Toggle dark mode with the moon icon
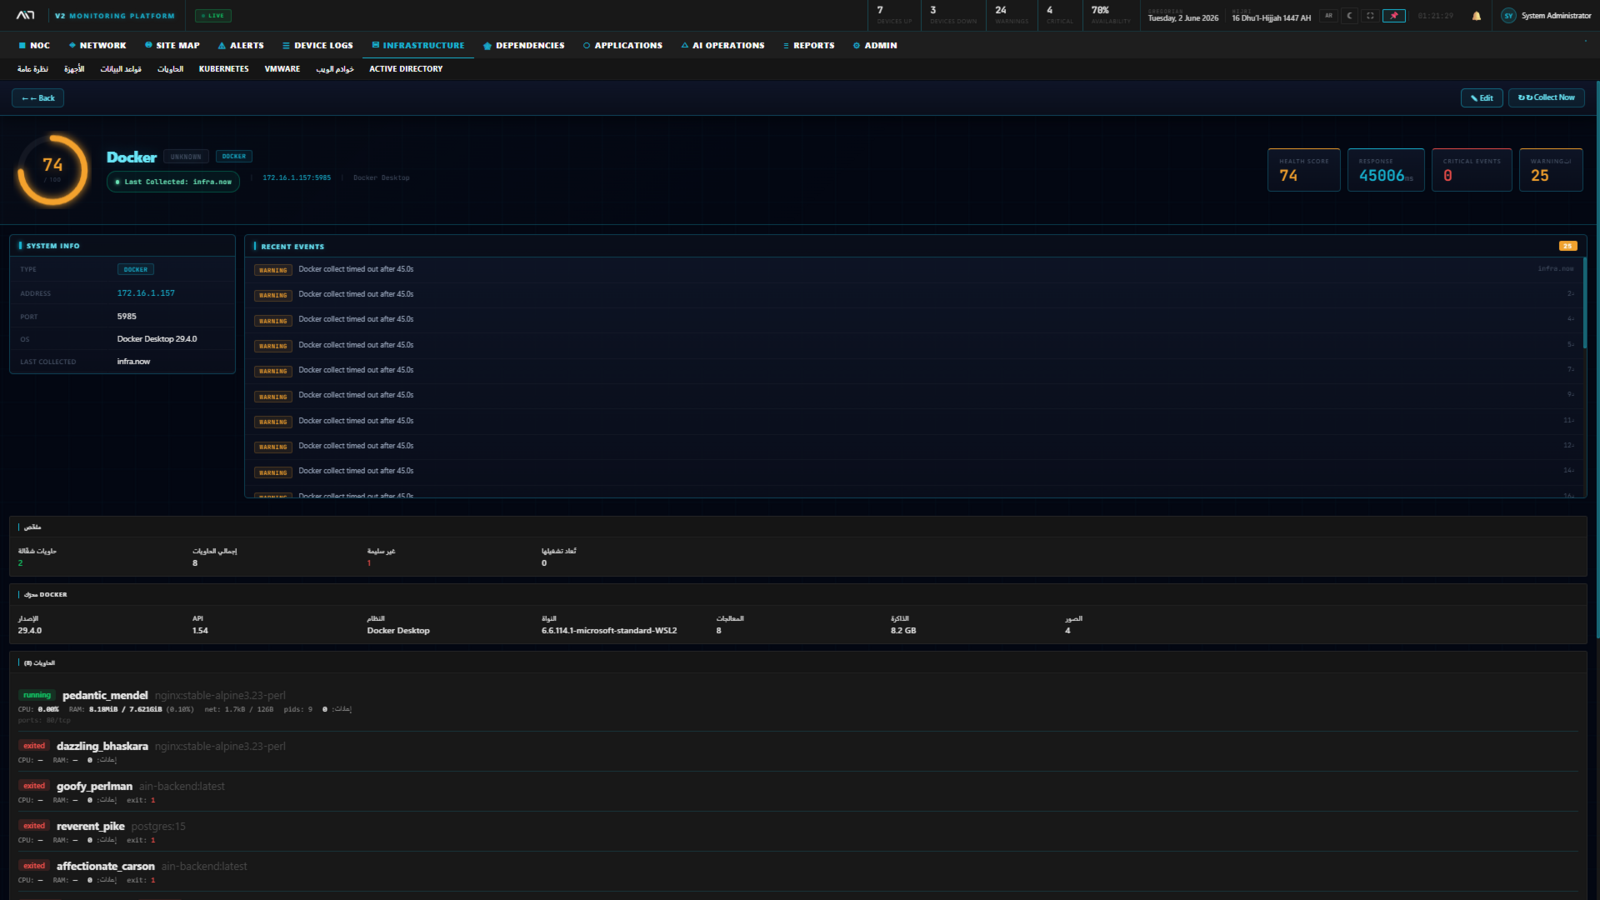 click(x=1349, y=16)
